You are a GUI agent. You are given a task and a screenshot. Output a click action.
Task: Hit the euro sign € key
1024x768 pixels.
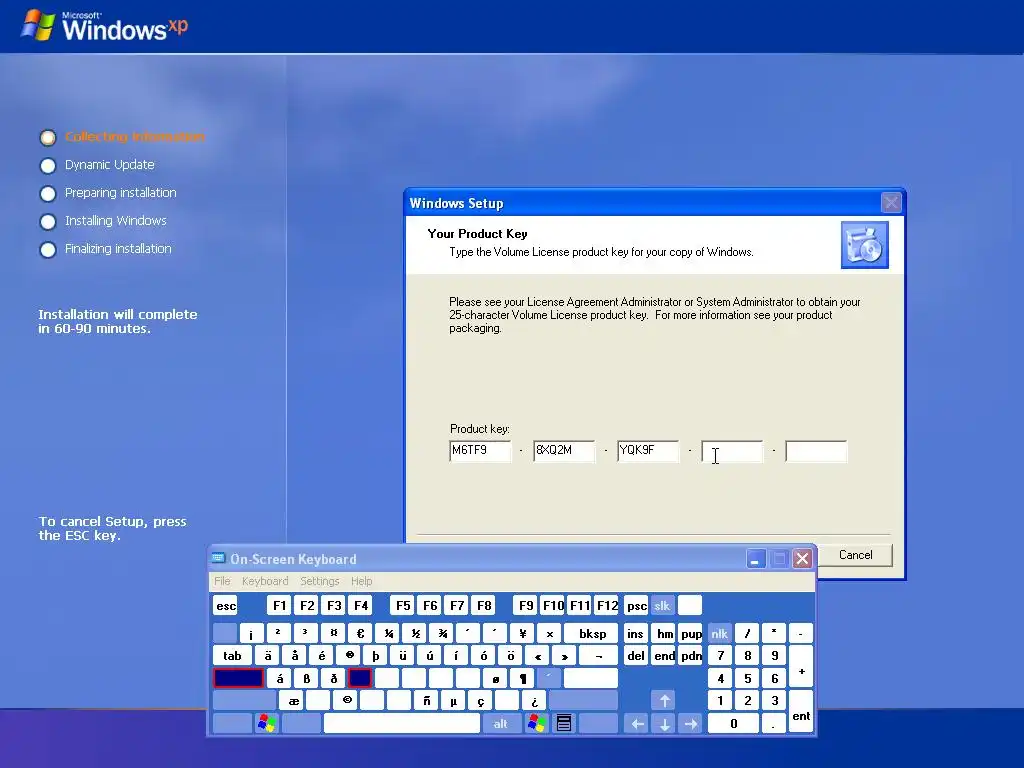click(x=360, y=633)
